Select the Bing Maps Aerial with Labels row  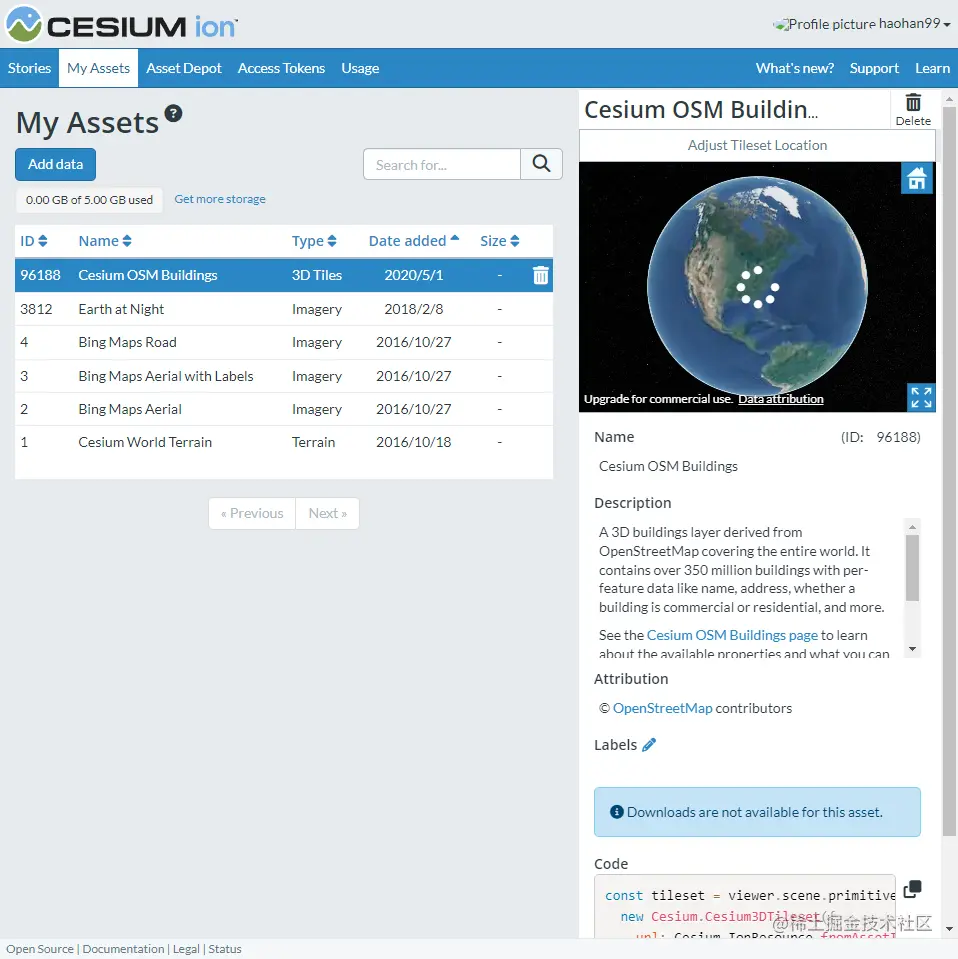(284, 376)
